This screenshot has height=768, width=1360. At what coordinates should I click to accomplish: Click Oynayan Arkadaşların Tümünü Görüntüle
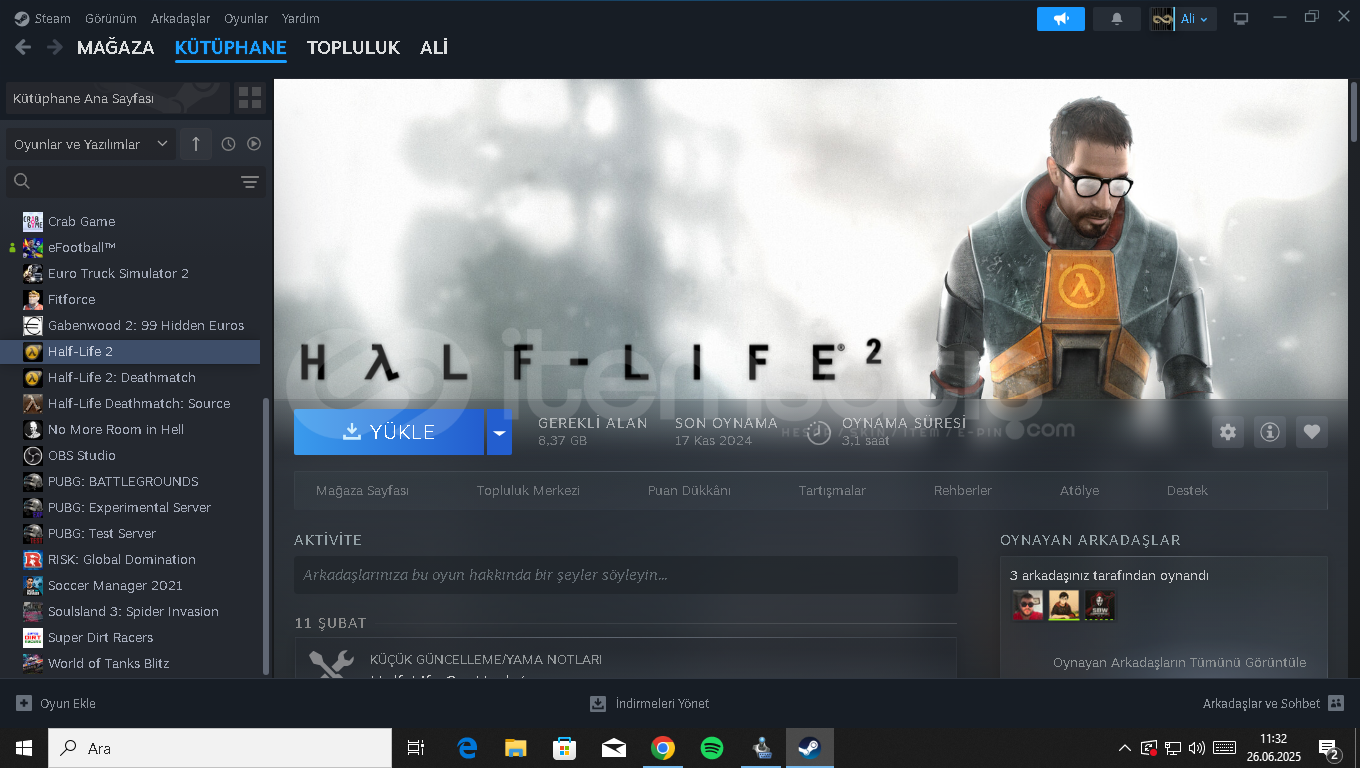point(1179,663)
